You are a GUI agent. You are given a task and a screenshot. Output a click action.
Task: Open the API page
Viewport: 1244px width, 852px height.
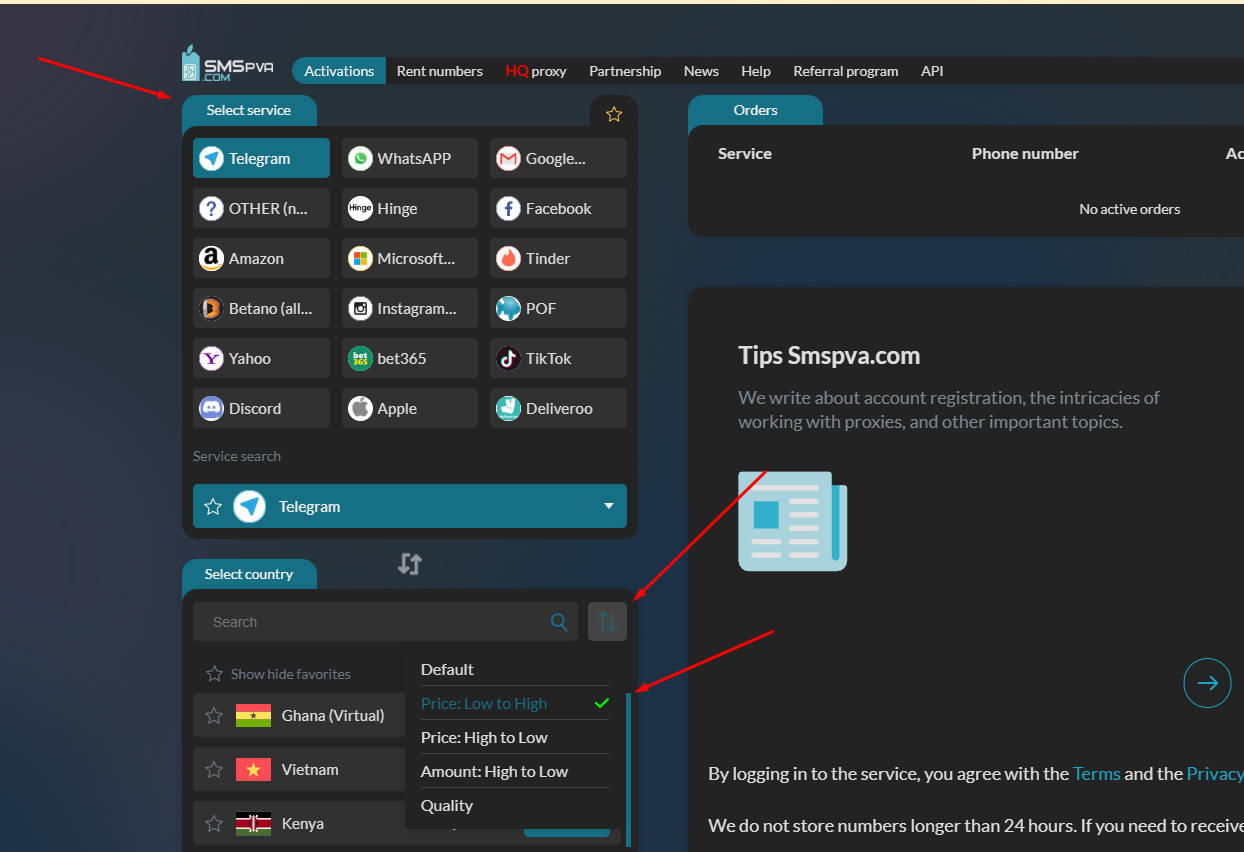932,71
